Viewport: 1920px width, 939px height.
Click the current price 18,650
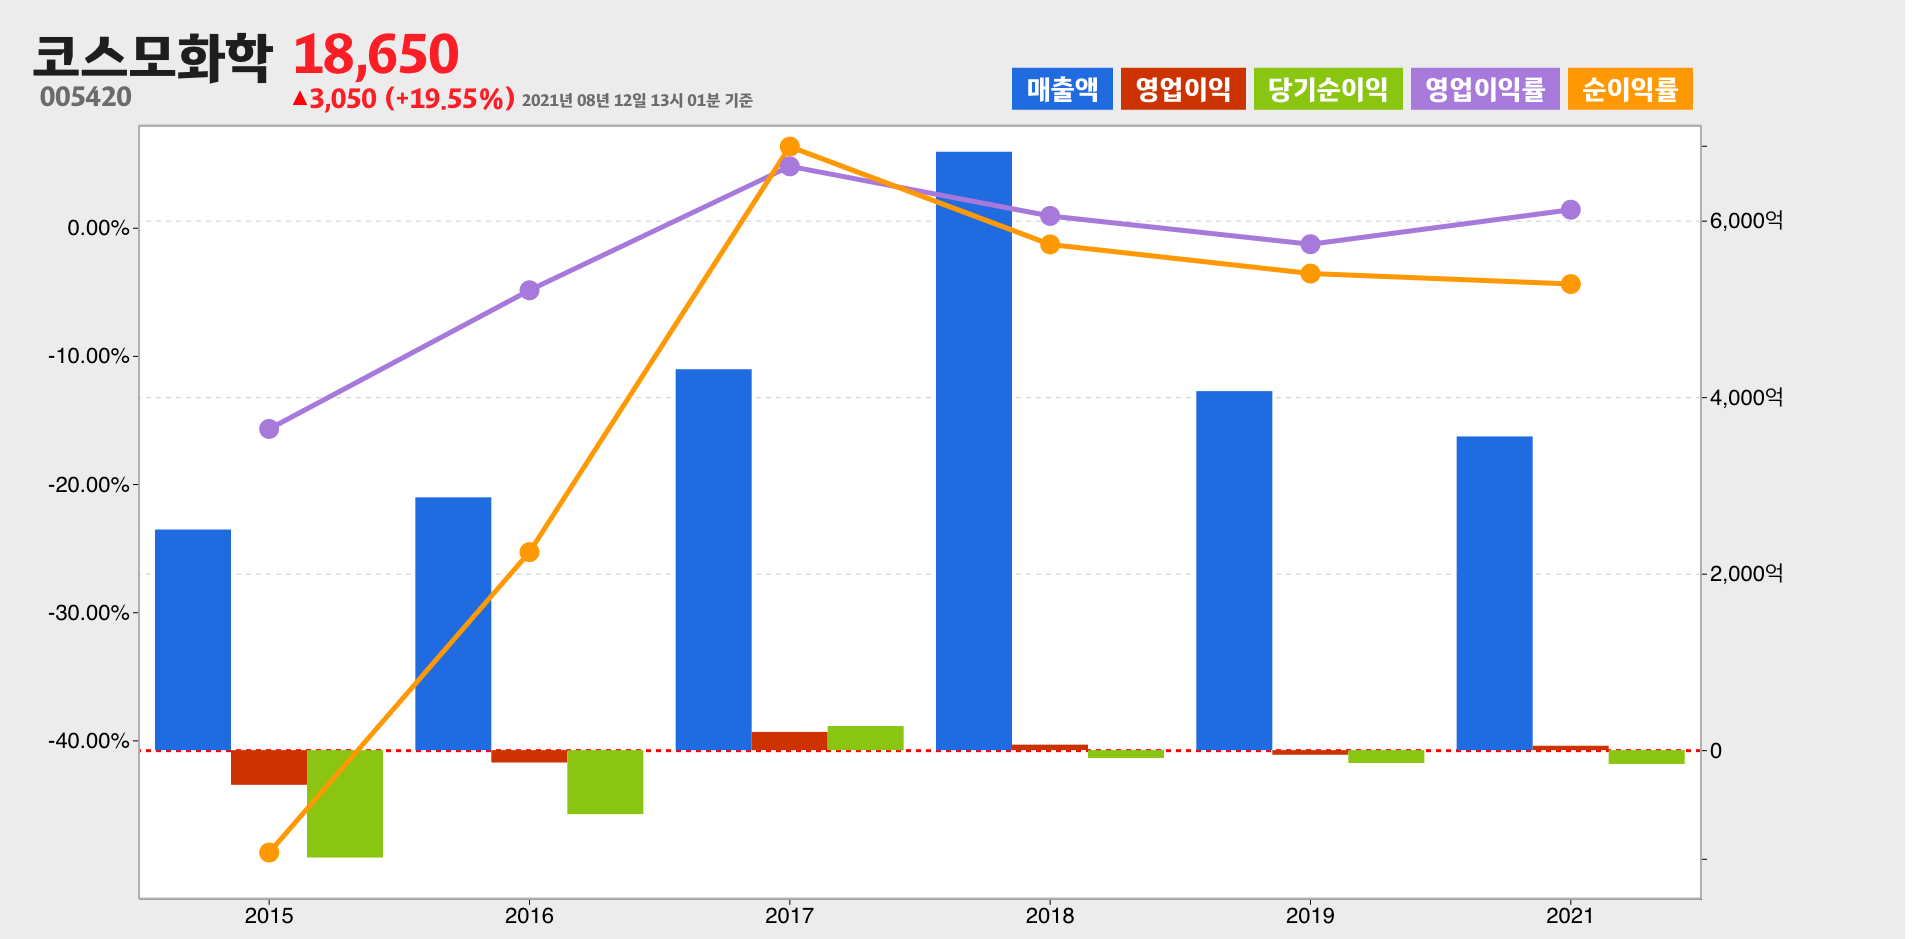click(376, 54)
